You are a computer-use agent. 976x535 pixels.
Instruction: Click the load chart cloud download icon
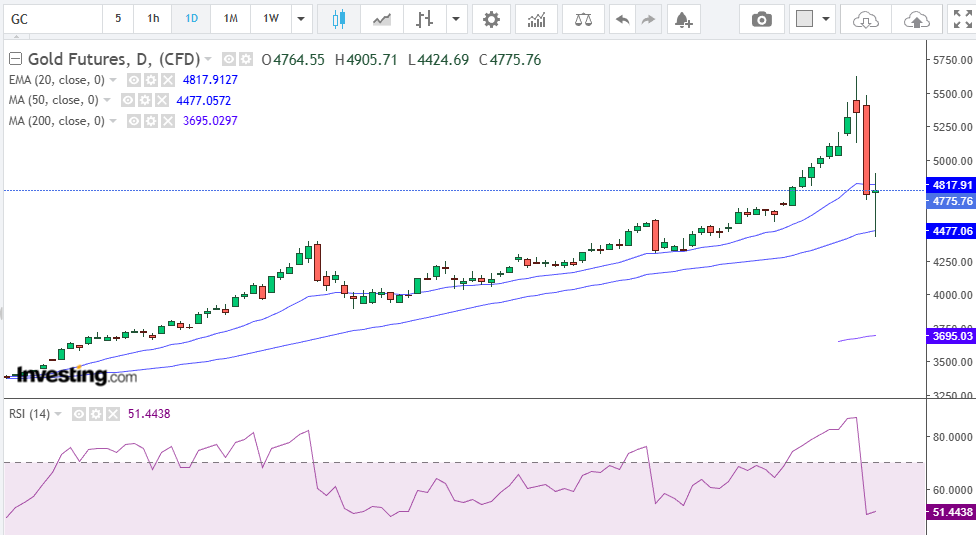865,19
